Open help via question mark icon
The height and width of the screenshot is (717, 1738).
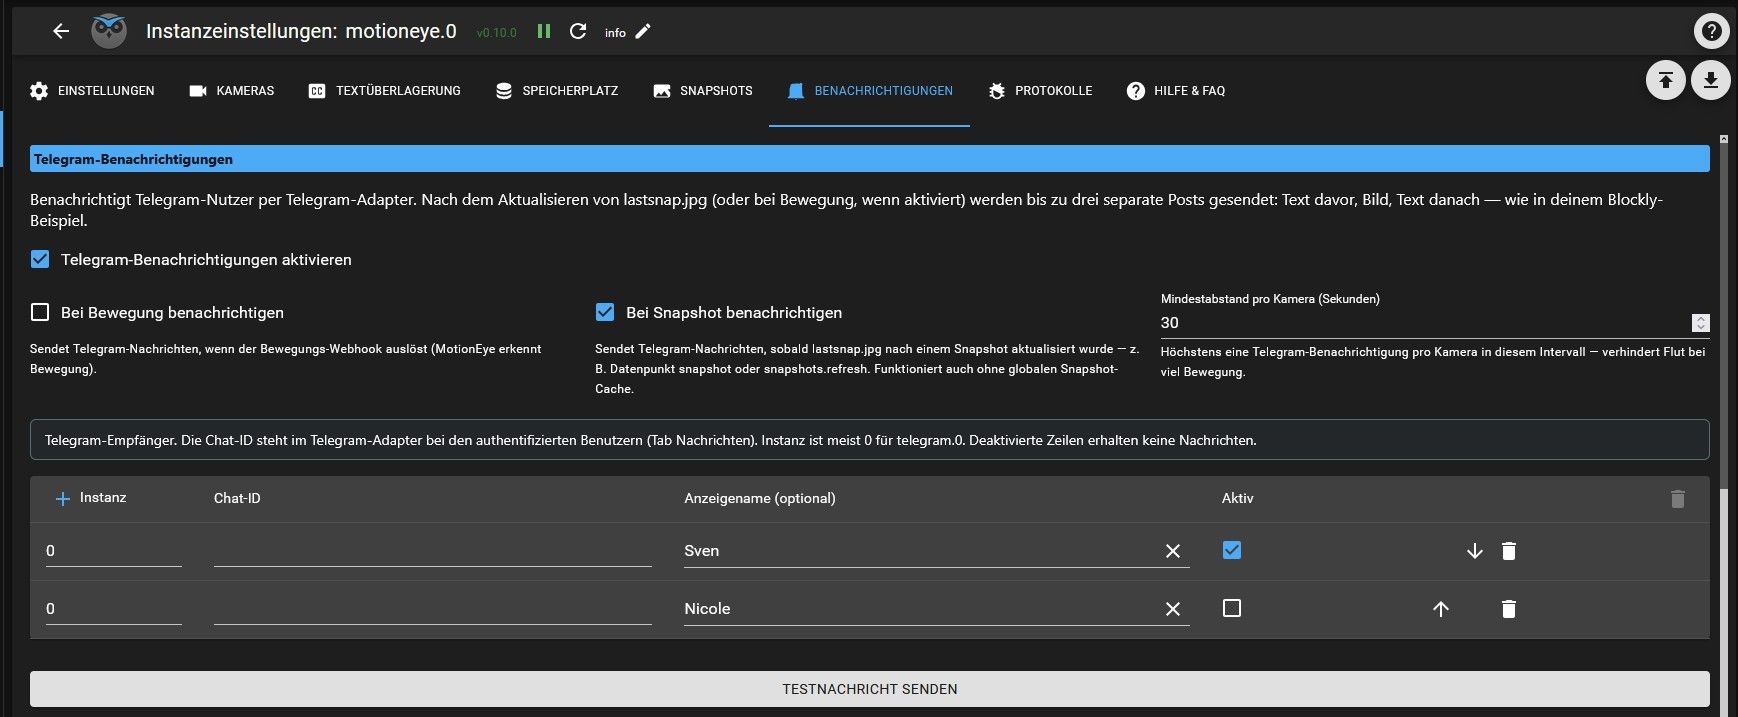[x=1711, y=31]
